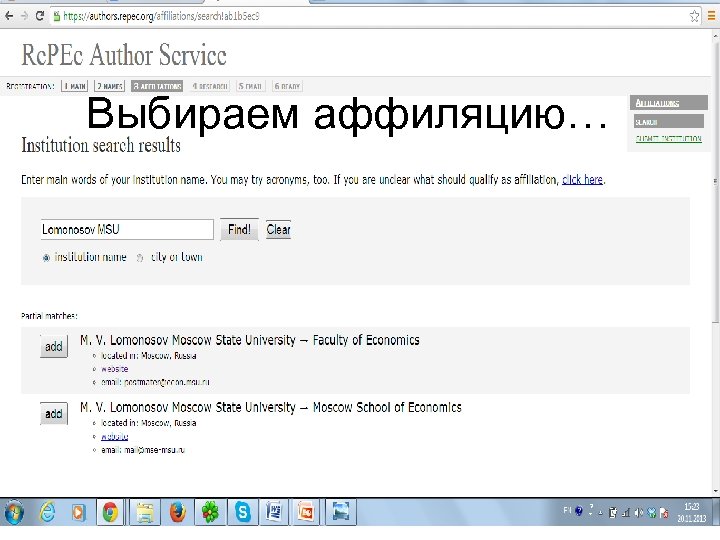Screen dimensions: 720x540
Task: Open the help question mark tray icon
Action: pos(579,511)
